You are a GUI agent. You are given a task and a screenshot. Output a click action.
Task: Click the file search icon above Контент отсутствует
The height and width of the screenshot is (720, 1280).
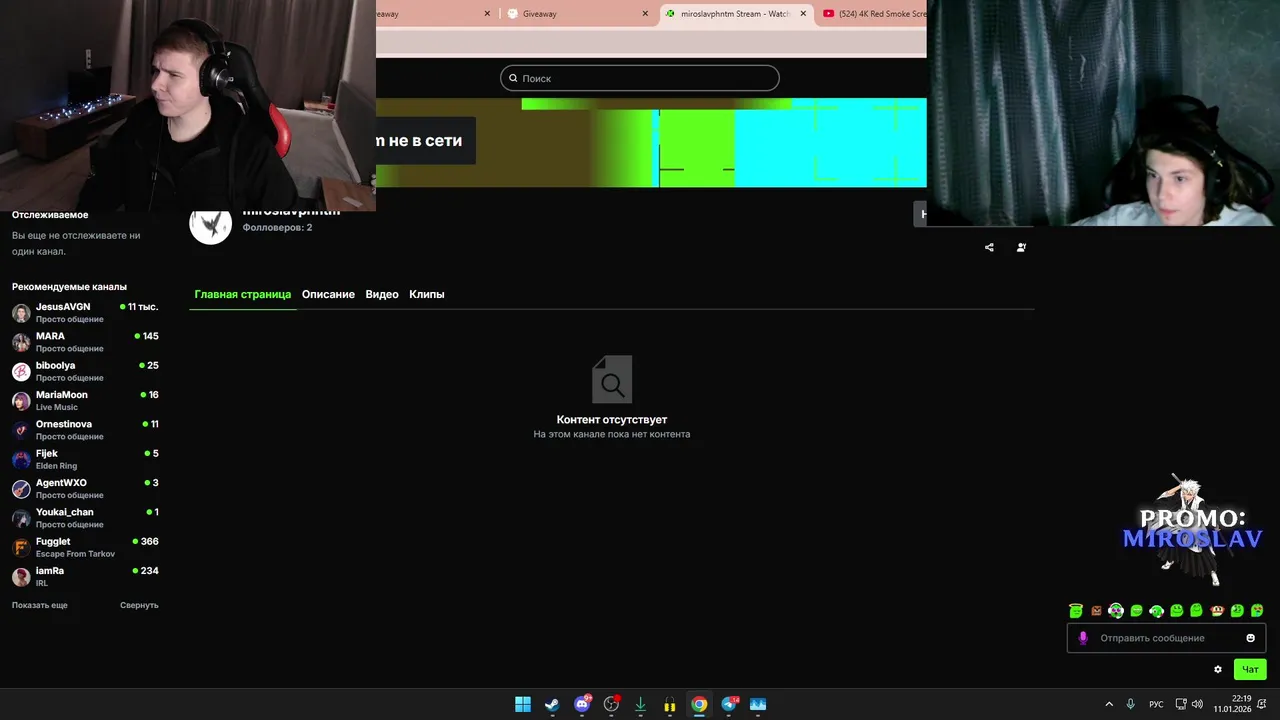pos(612,380)
